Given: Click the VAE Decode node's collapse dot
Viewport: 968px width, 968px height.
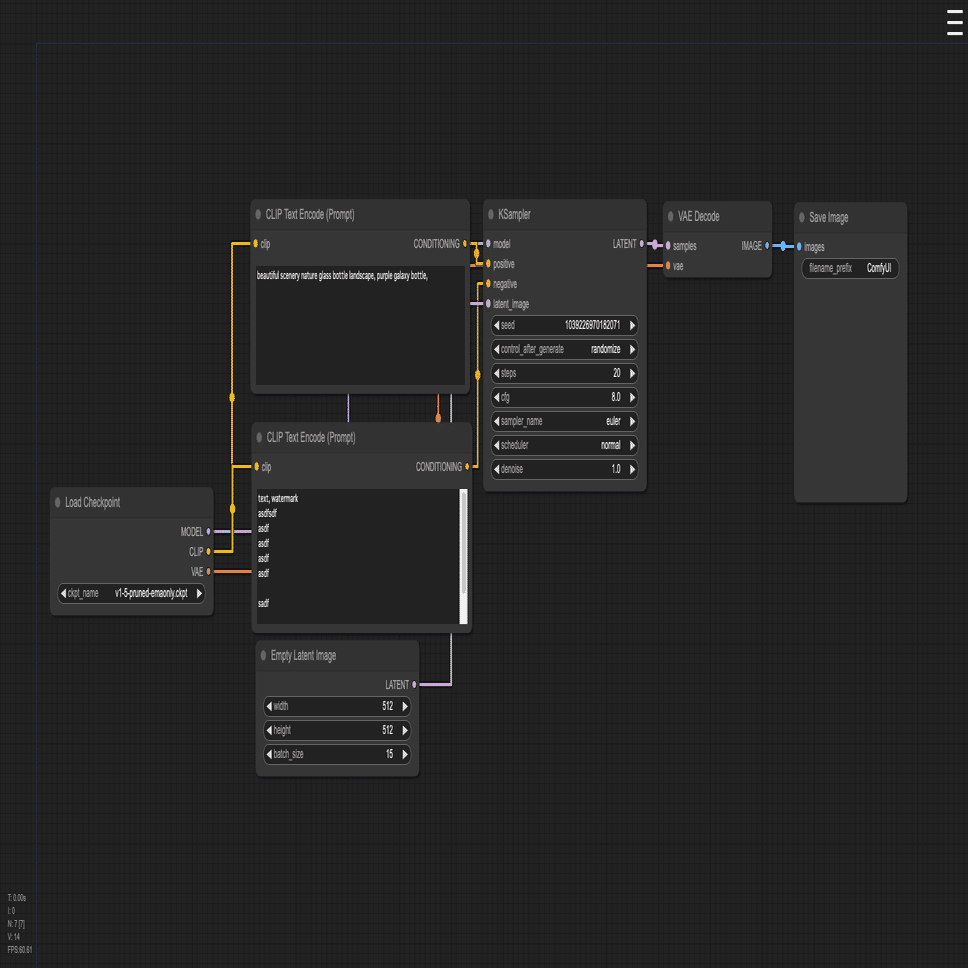Looking at the screenshot, I should coord(670,216).
